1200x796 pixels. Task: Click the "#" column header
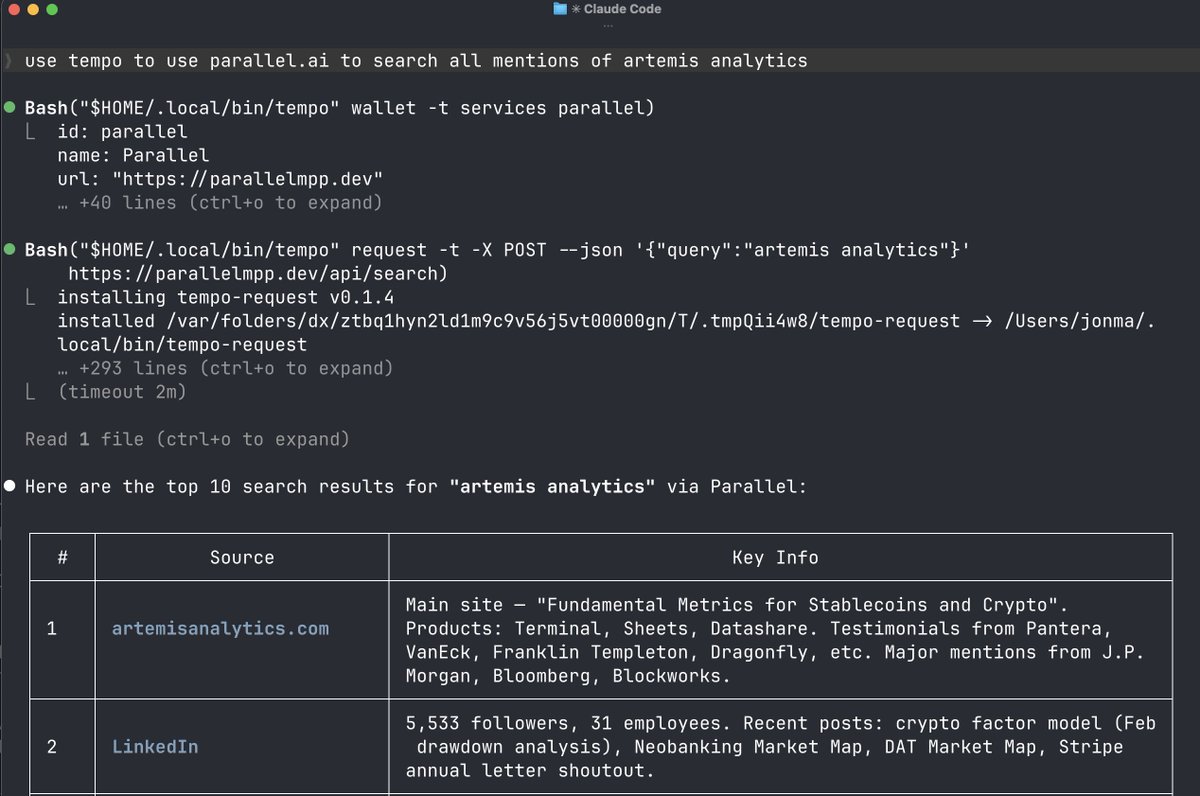[x=62, y=558]
